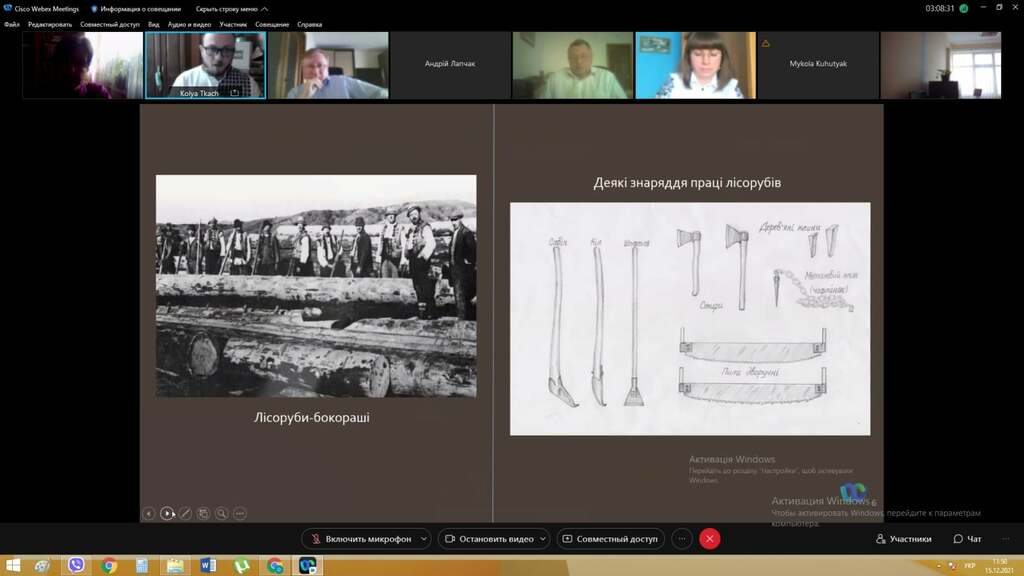Open the three-dot more options button
The height and width of the screenshot is (576, 1024).
point(682,539)
